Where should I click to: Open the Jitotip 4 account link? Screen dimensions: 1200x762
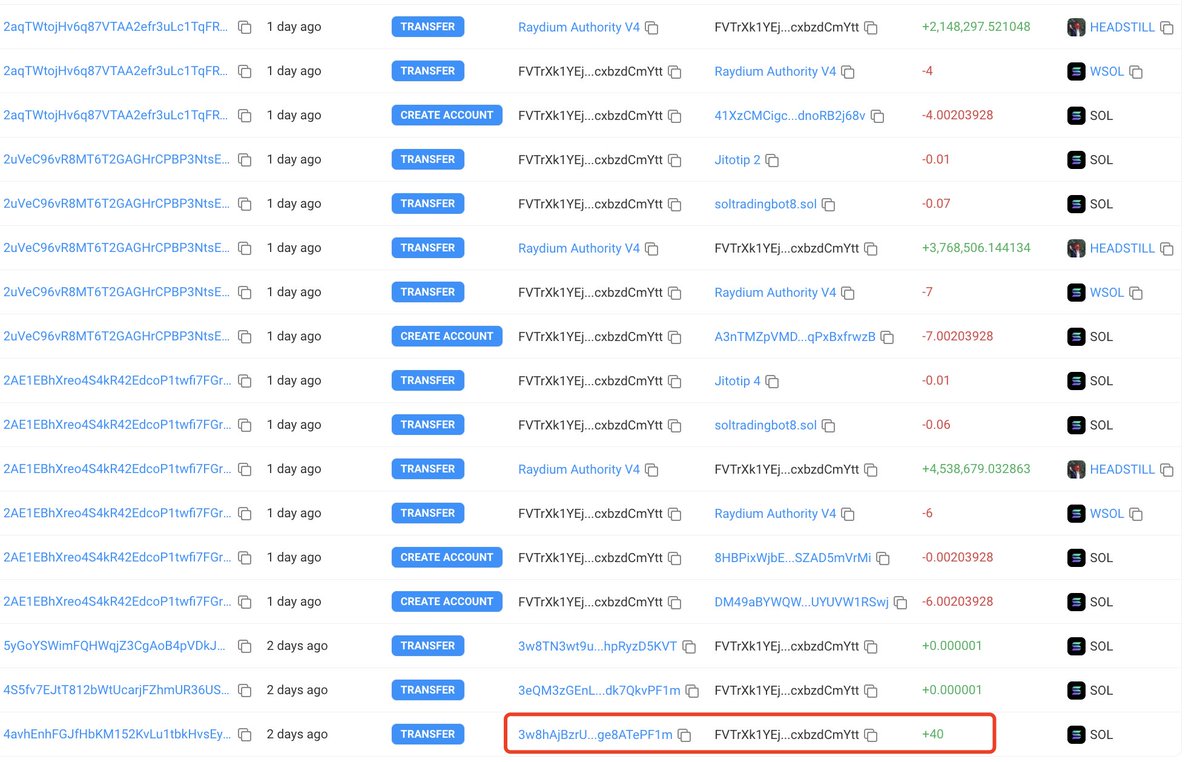pyautogui.click(x=737, y=380)
